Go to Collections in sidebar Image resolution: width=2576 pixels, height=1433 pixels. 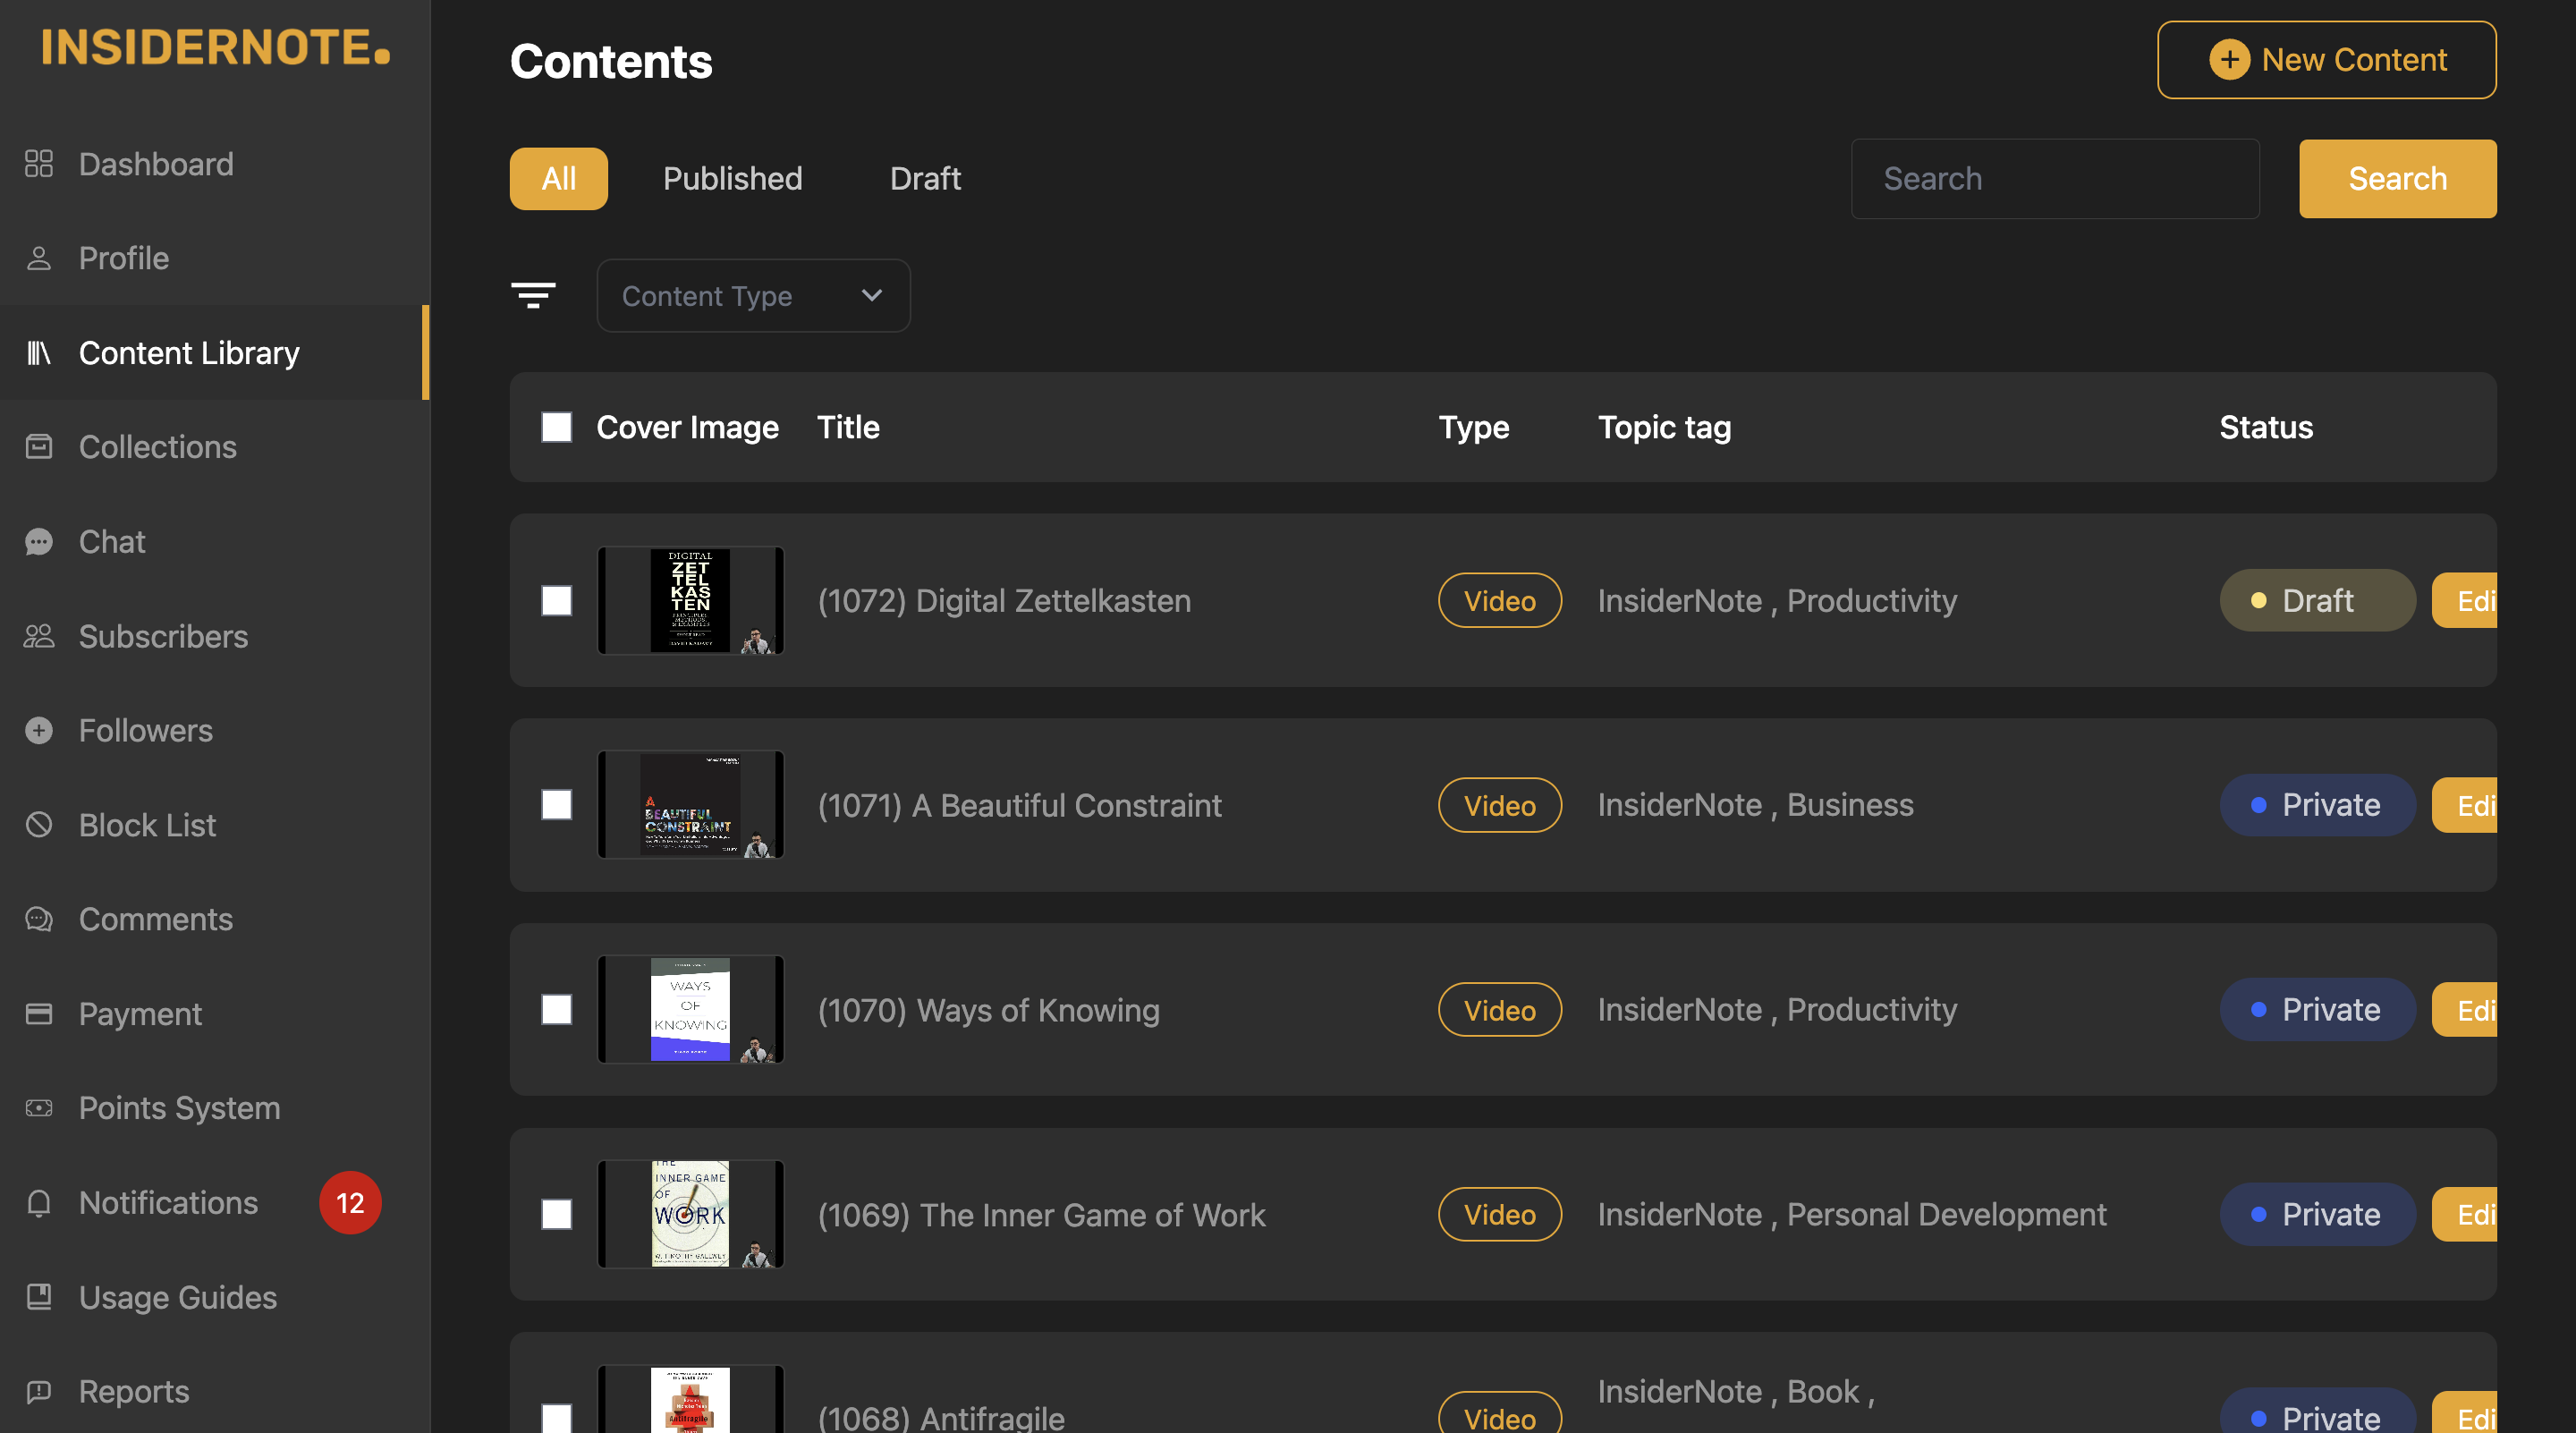click(x=215, y=447)
